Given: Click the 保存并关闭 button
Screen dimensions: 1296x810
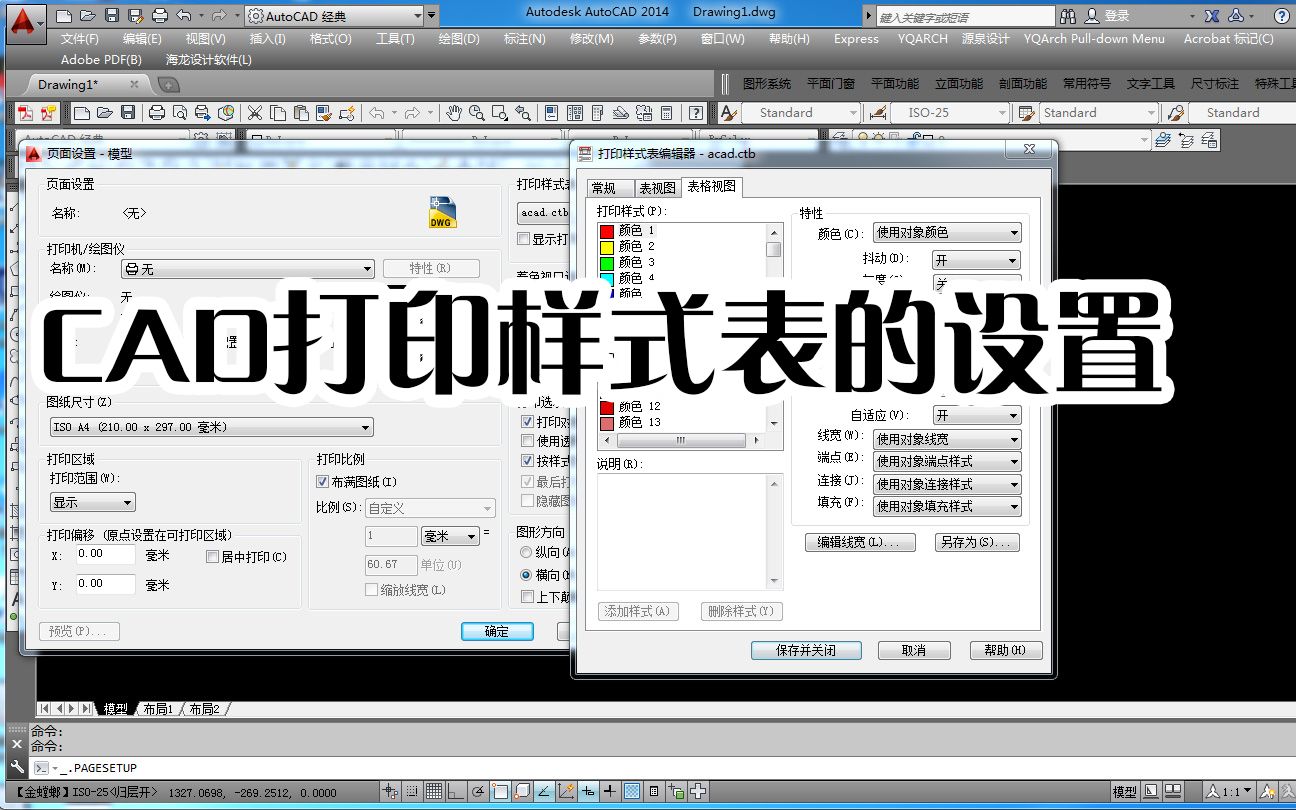Looking at the screenshot, I should pyautogui.click(x=806, y=650).
